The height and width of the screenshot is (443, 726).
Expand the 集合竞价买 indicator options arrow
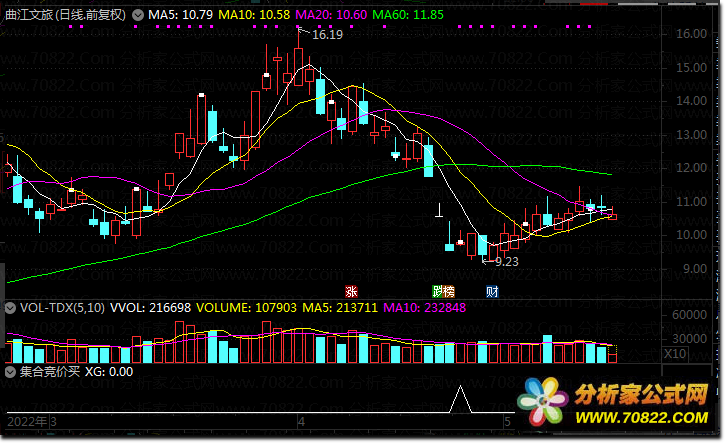pyautogui.click(x=10, y=372)
